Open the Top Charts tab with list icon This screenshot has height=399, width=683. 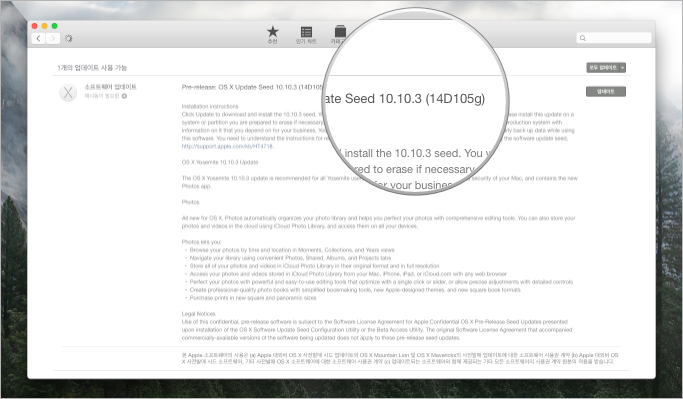(306, 35)
